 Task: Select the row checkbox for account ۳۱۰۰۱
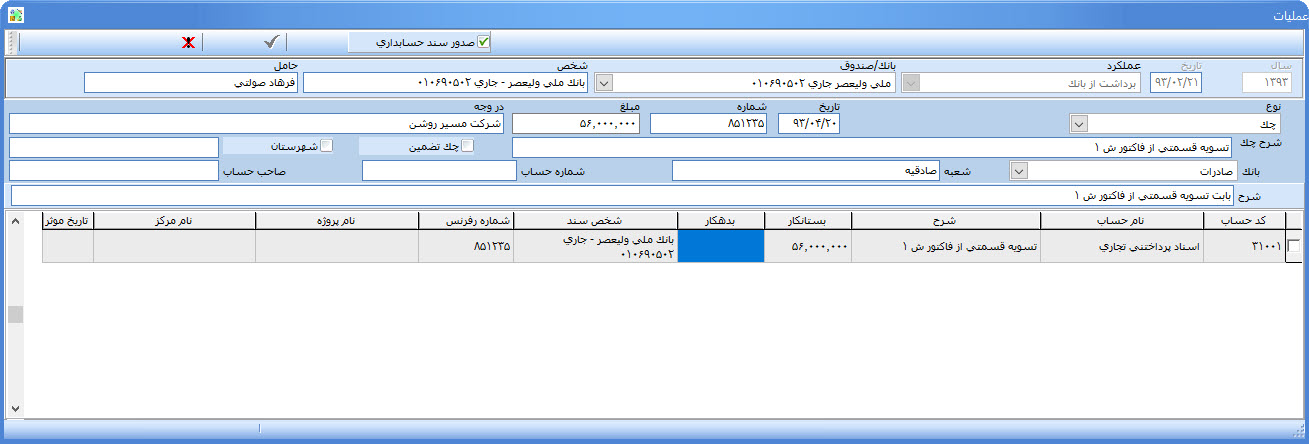click(x=1293, y=246)
